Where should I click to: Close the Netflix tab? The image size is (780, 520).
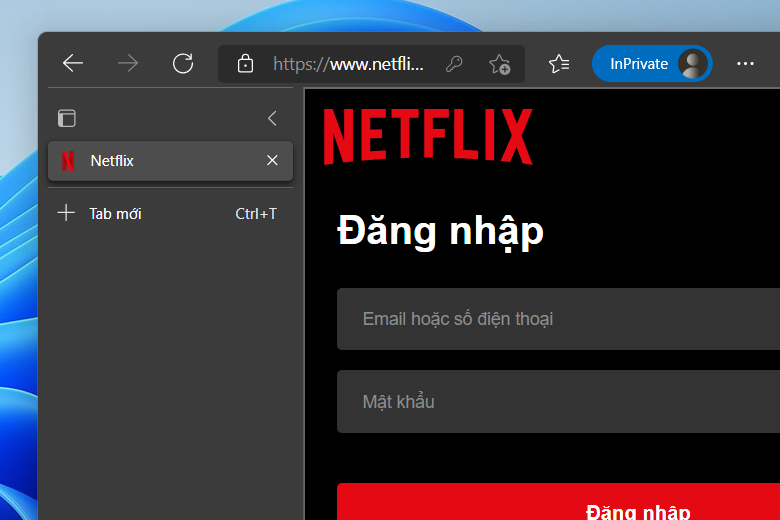[x=272, y=160]
